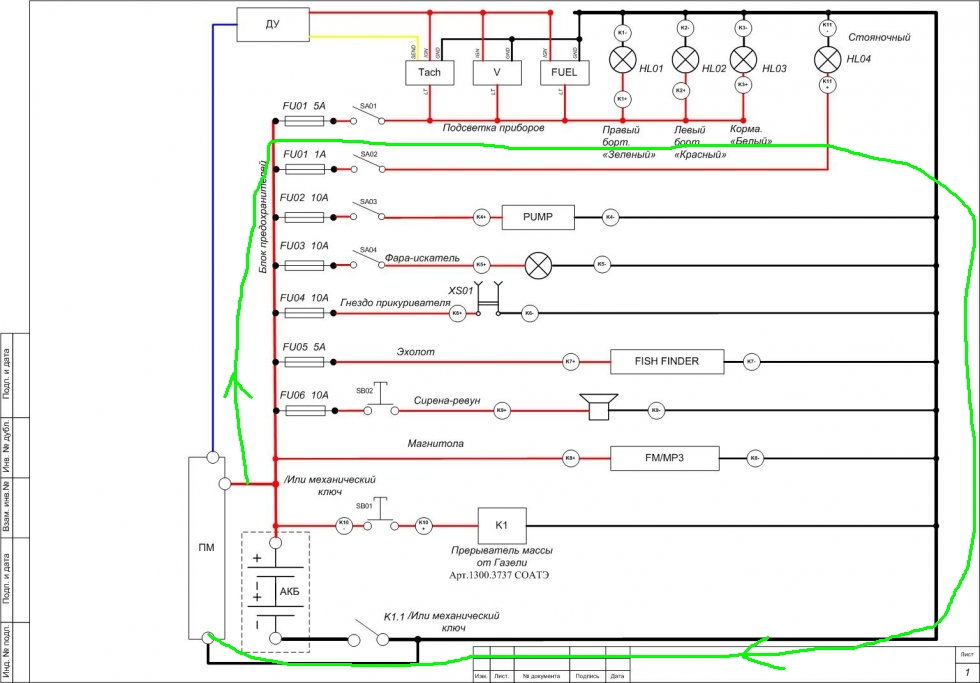Click the searchlight lamp symbol on FU03 line
The height and width of the screenshot is (683, 980).
tap(539, 265)
